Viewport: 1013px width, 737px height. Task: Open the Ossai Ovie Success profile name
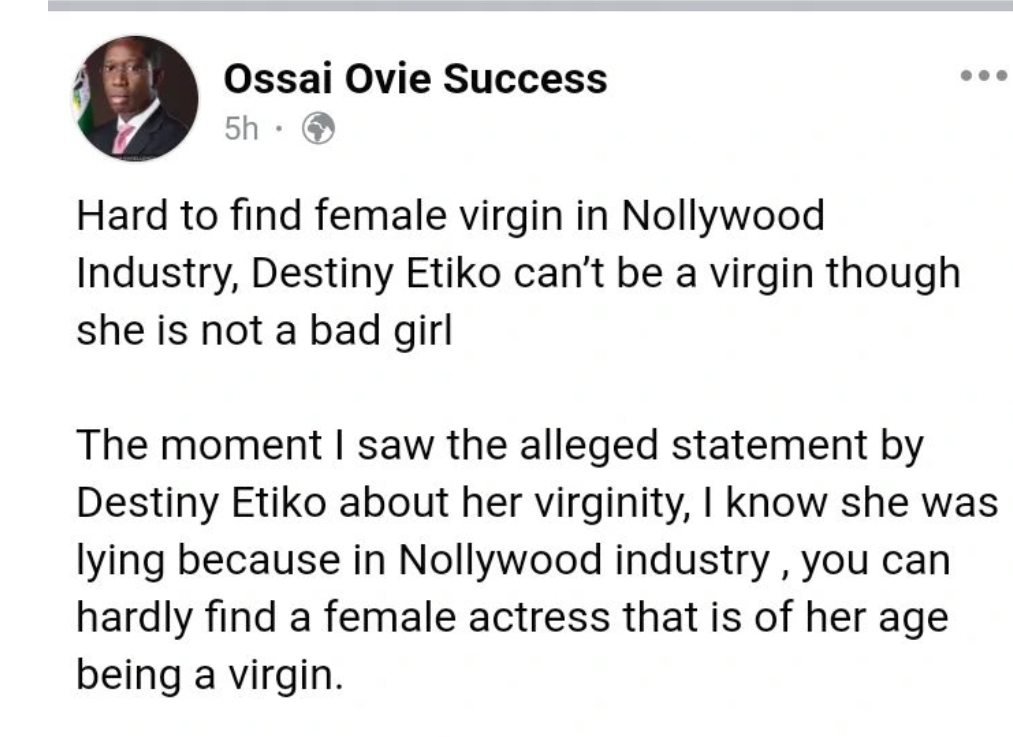(415, 79)
